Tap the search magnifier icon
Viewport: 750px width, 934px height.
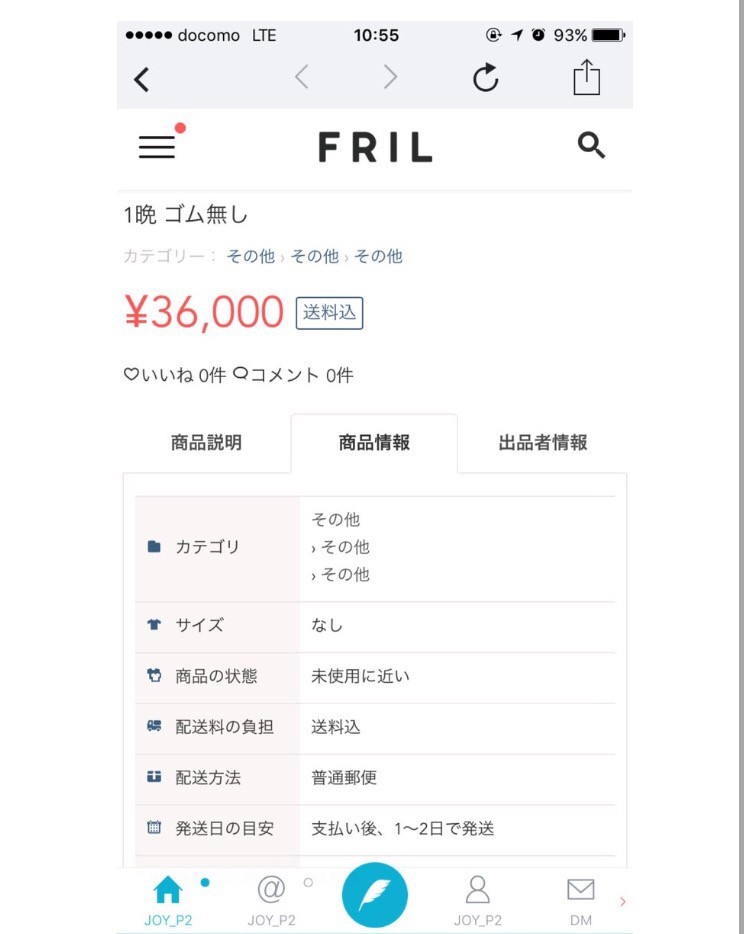[591, 146]
